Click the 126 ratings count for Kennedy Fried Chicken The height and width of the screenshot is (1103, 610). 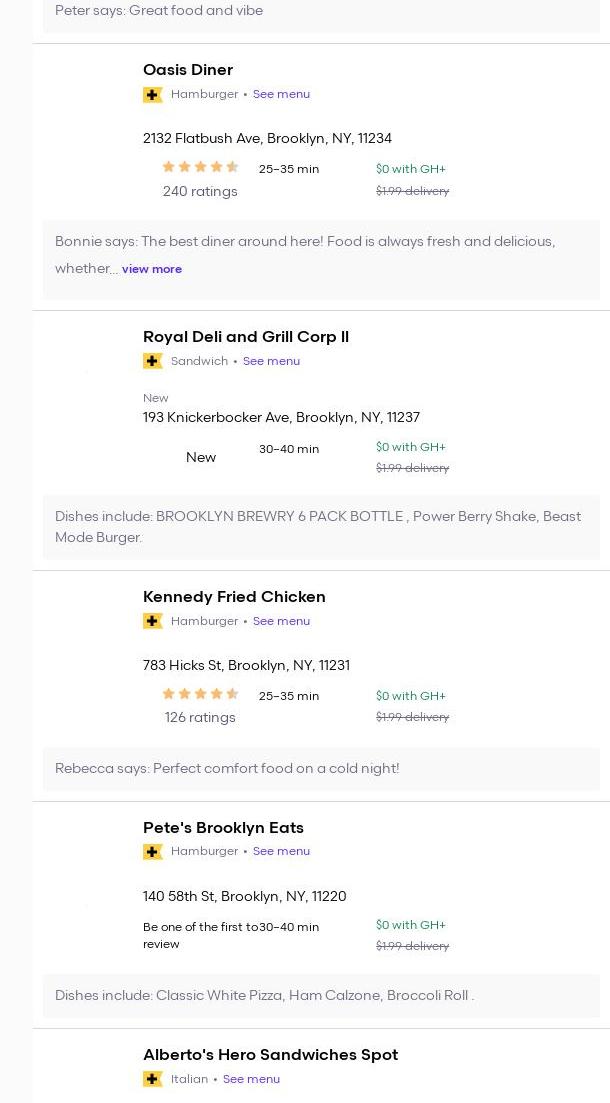pos(200,717)
